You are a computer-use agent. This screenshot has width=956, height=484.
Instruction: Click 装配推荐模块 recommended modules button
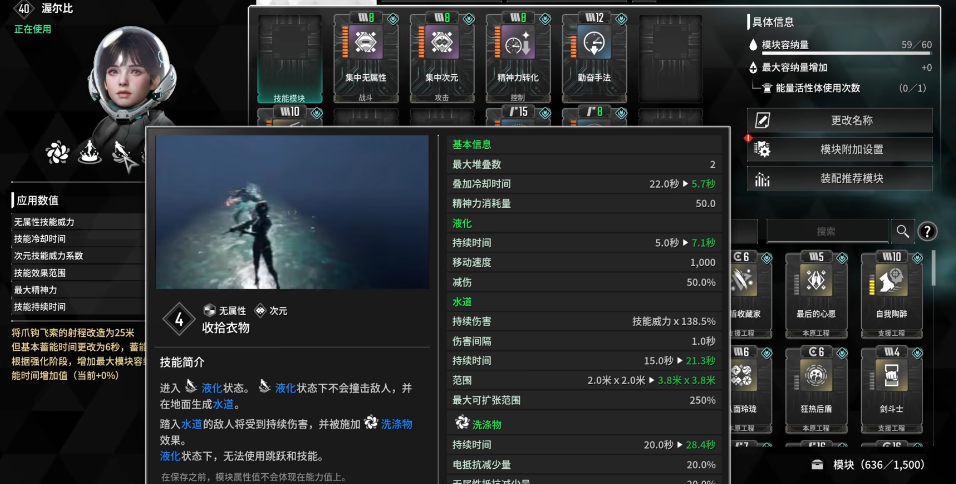(x=840, y=178)
